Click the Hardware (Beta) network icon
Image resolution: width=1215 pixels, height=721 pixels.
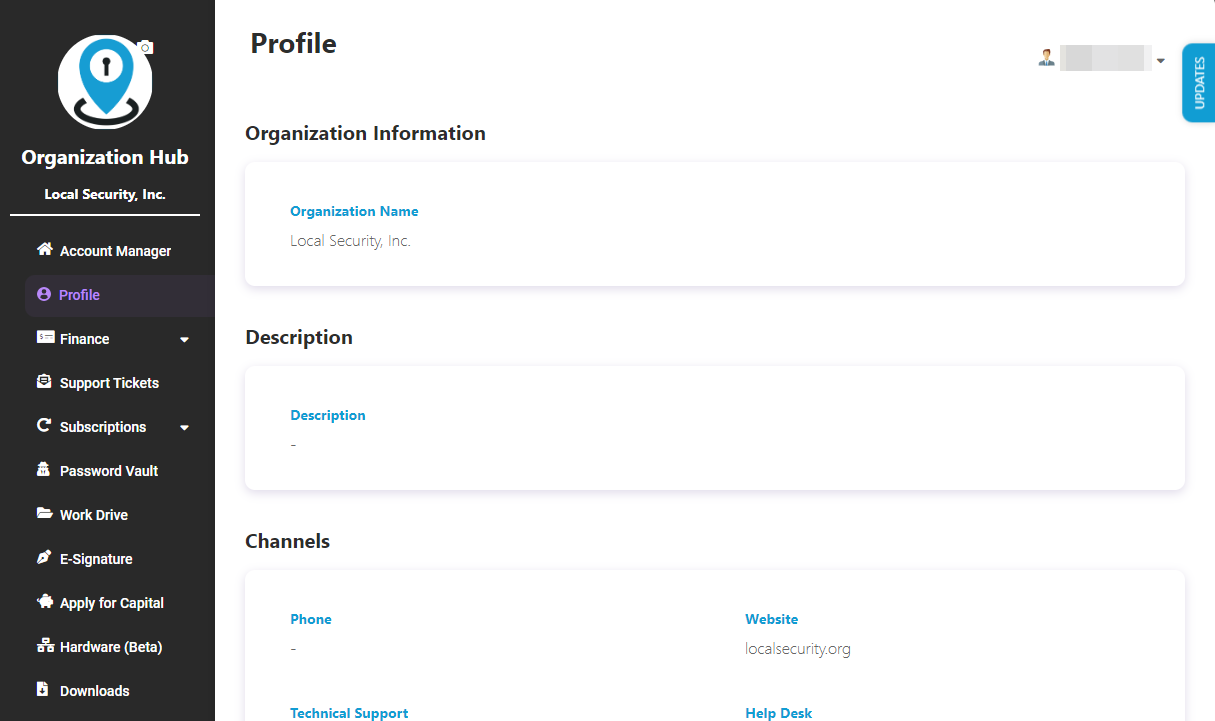45,645
